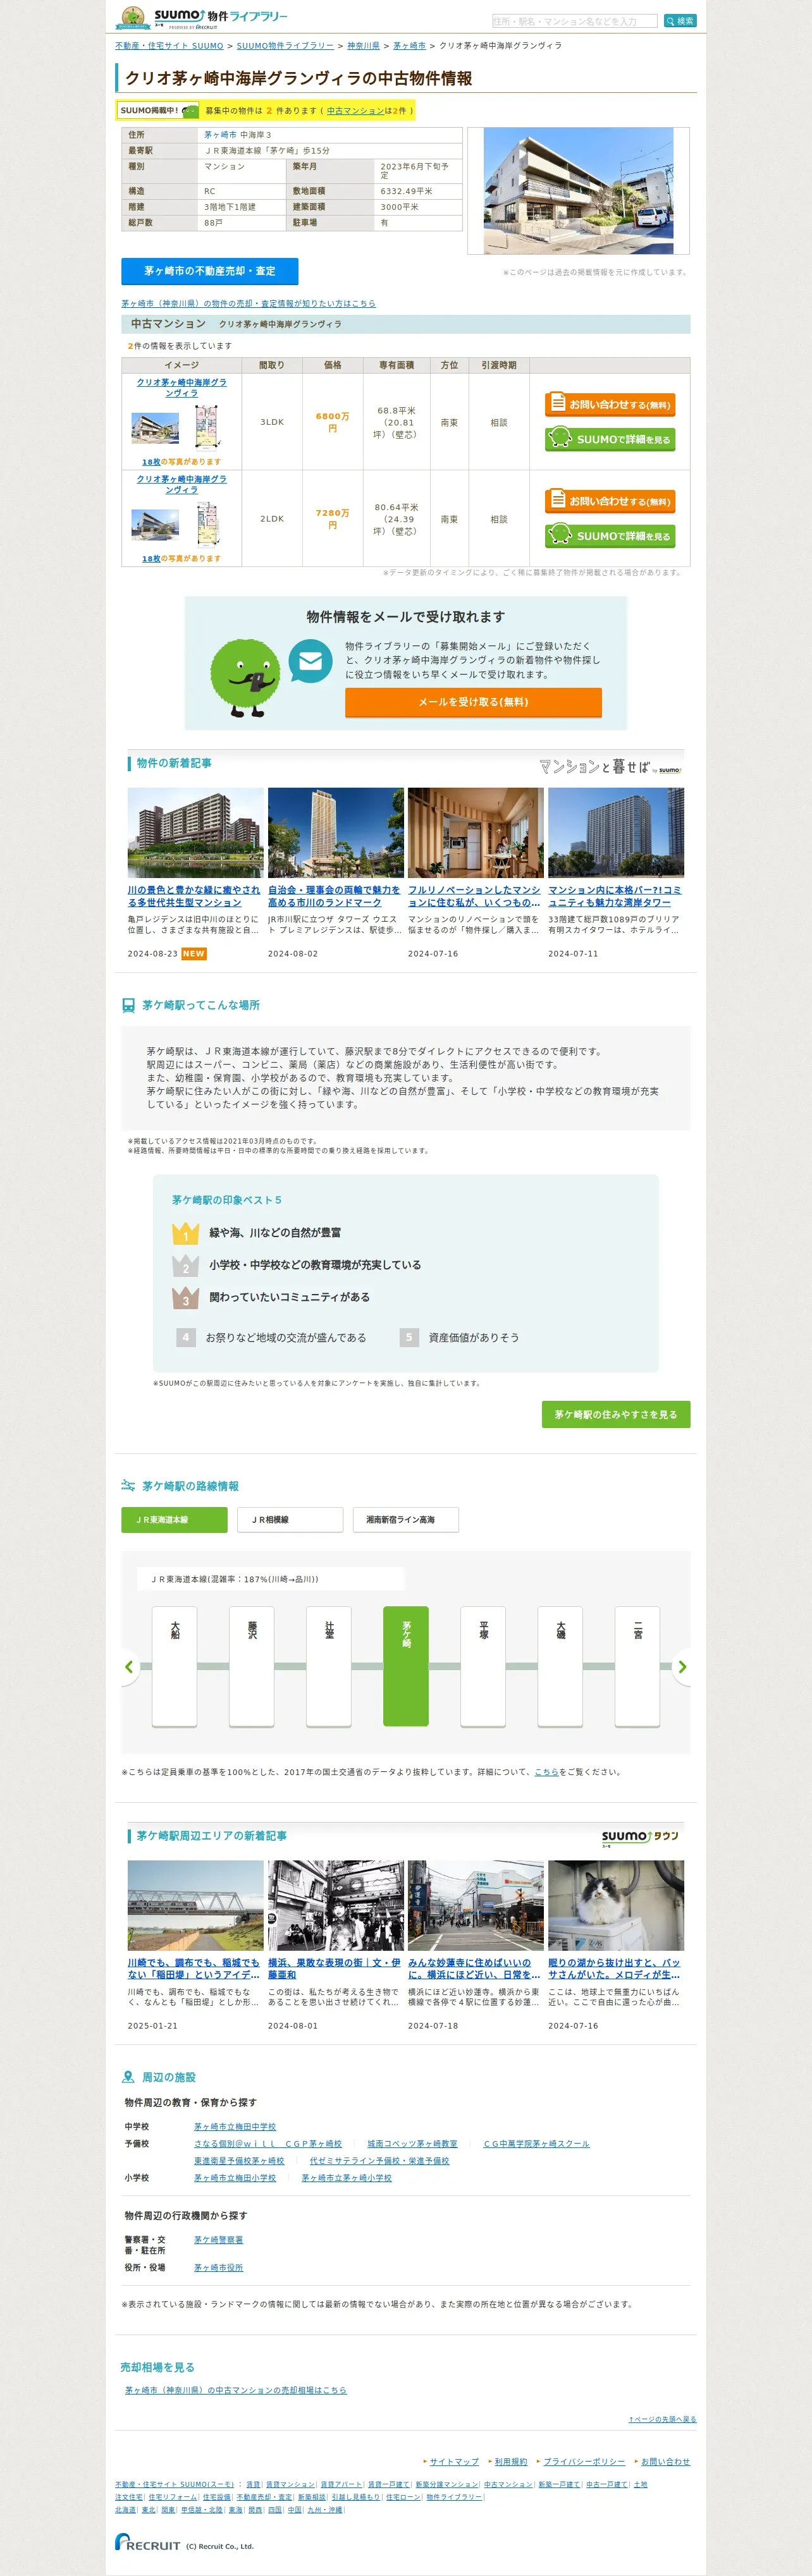Open みんな妙蓮寺に住めばいいのに article link
The height and width of the screenshot is (2576, 812).
[474, 1968]
